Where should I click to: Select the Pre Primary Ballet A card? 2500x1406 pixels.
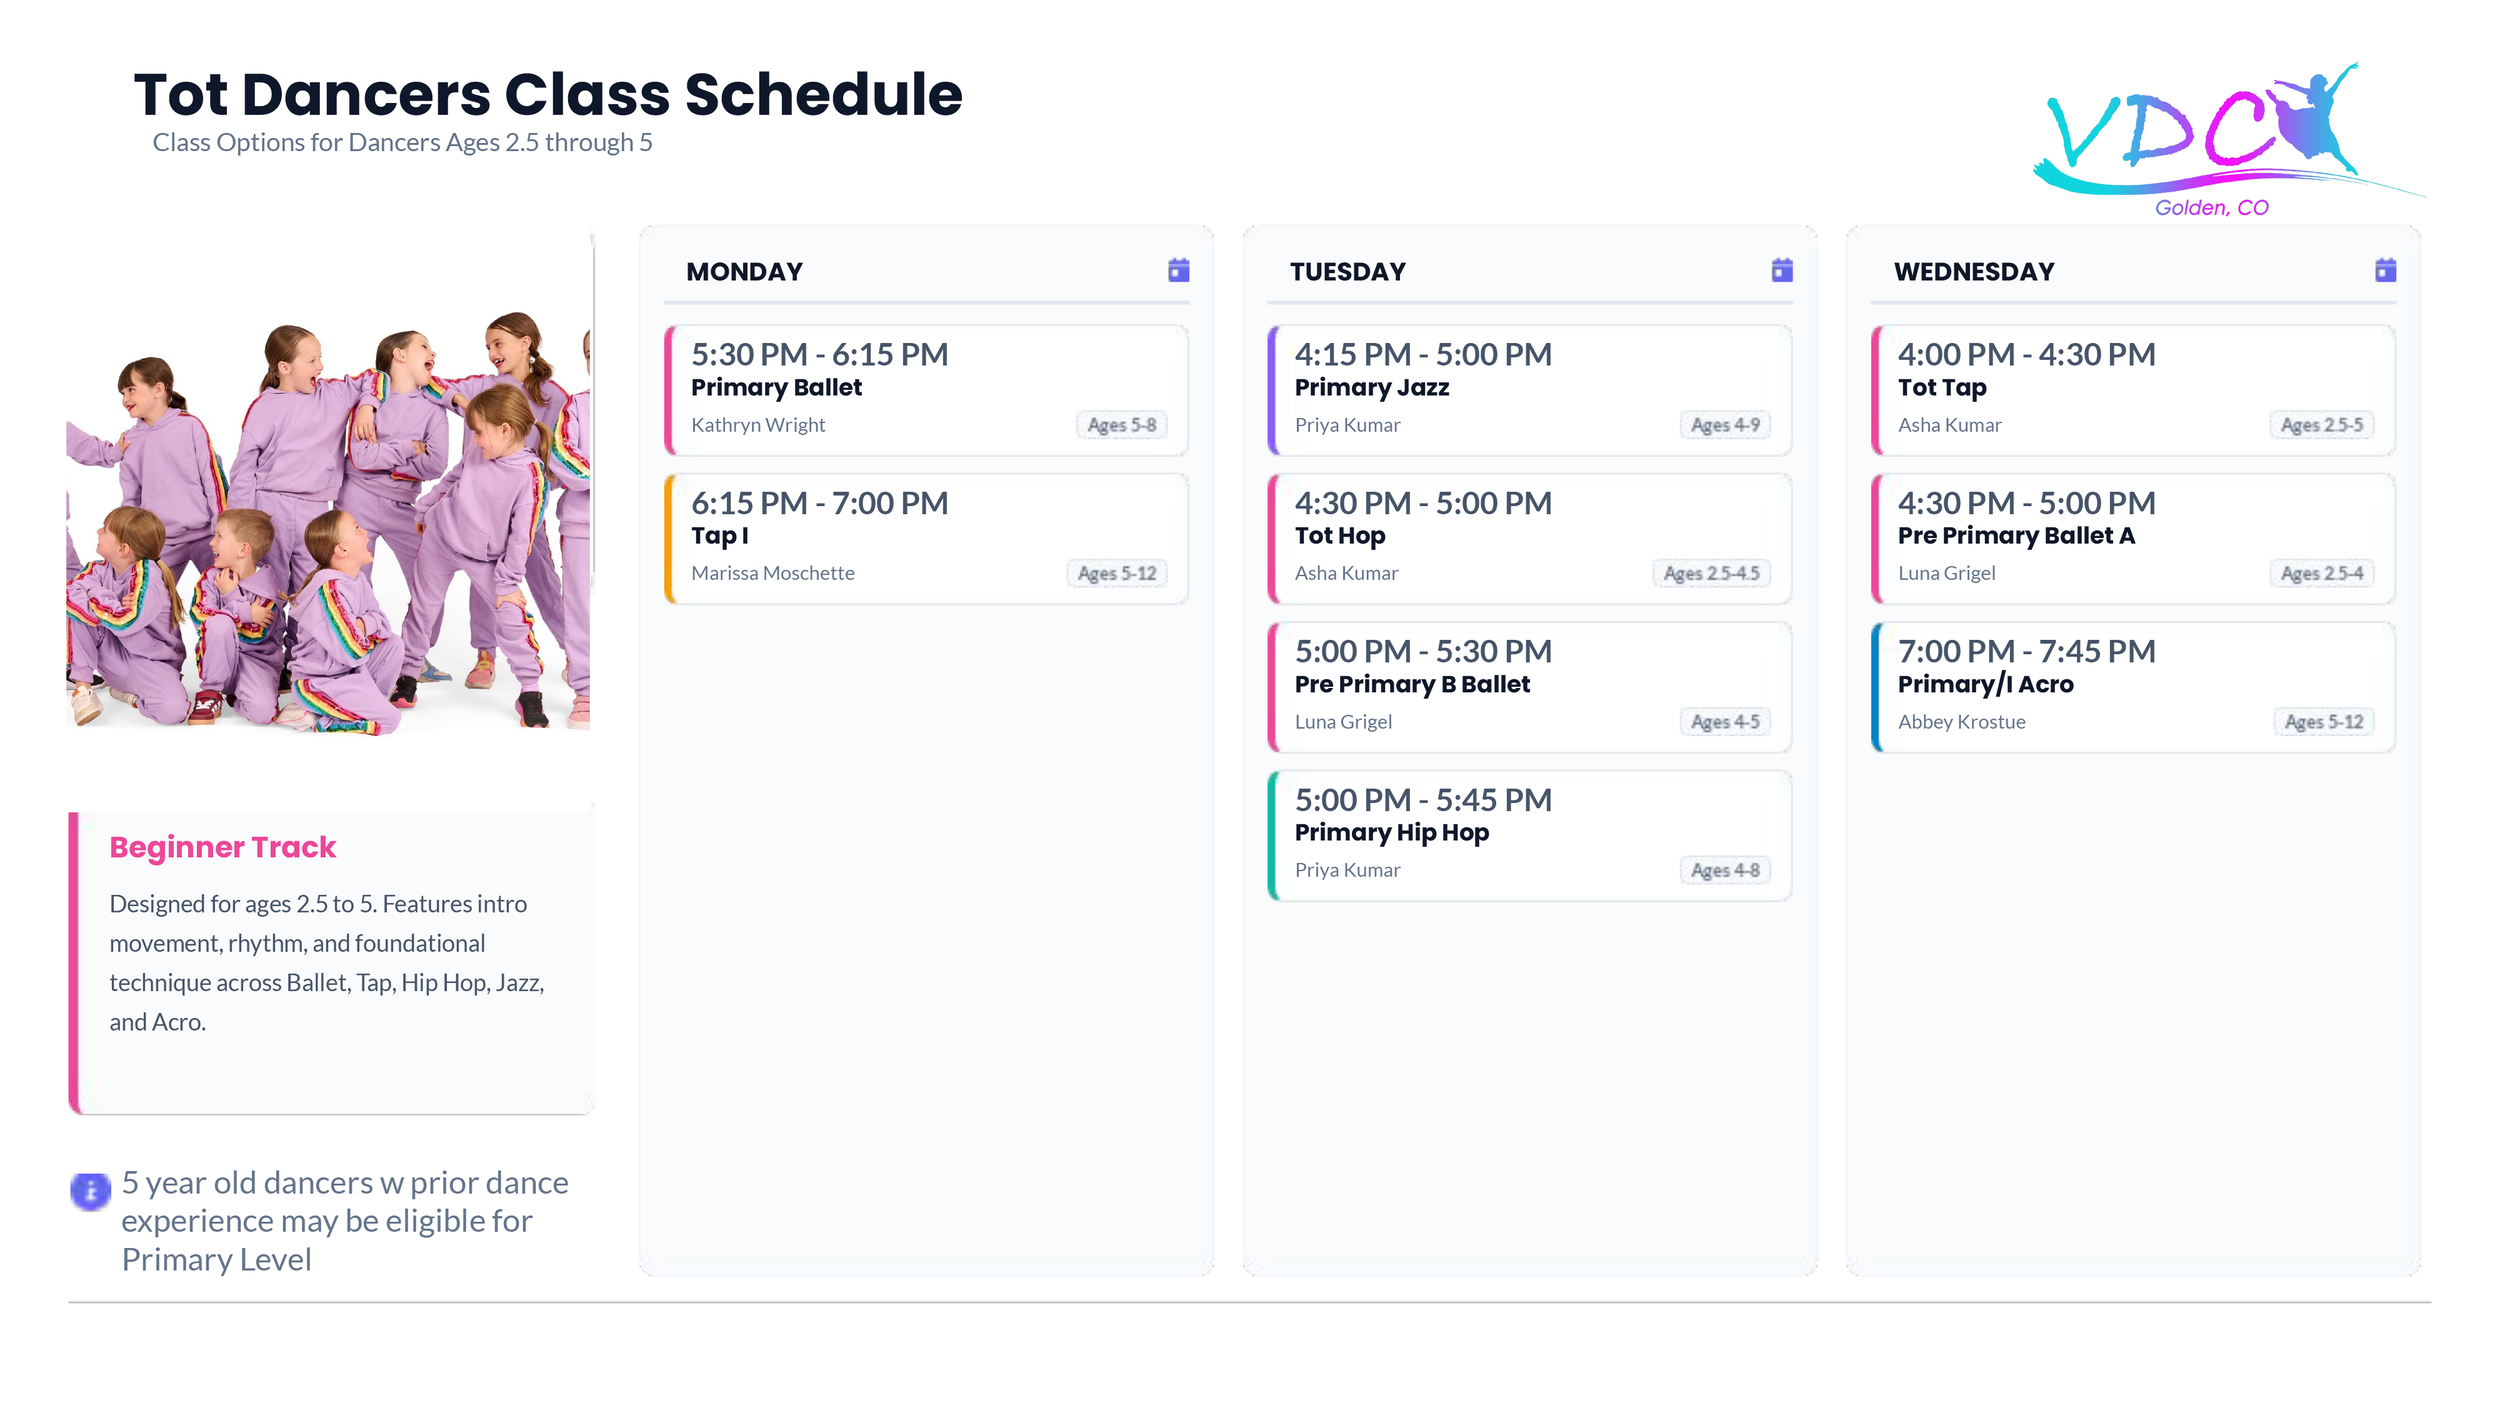(2133, 539)
